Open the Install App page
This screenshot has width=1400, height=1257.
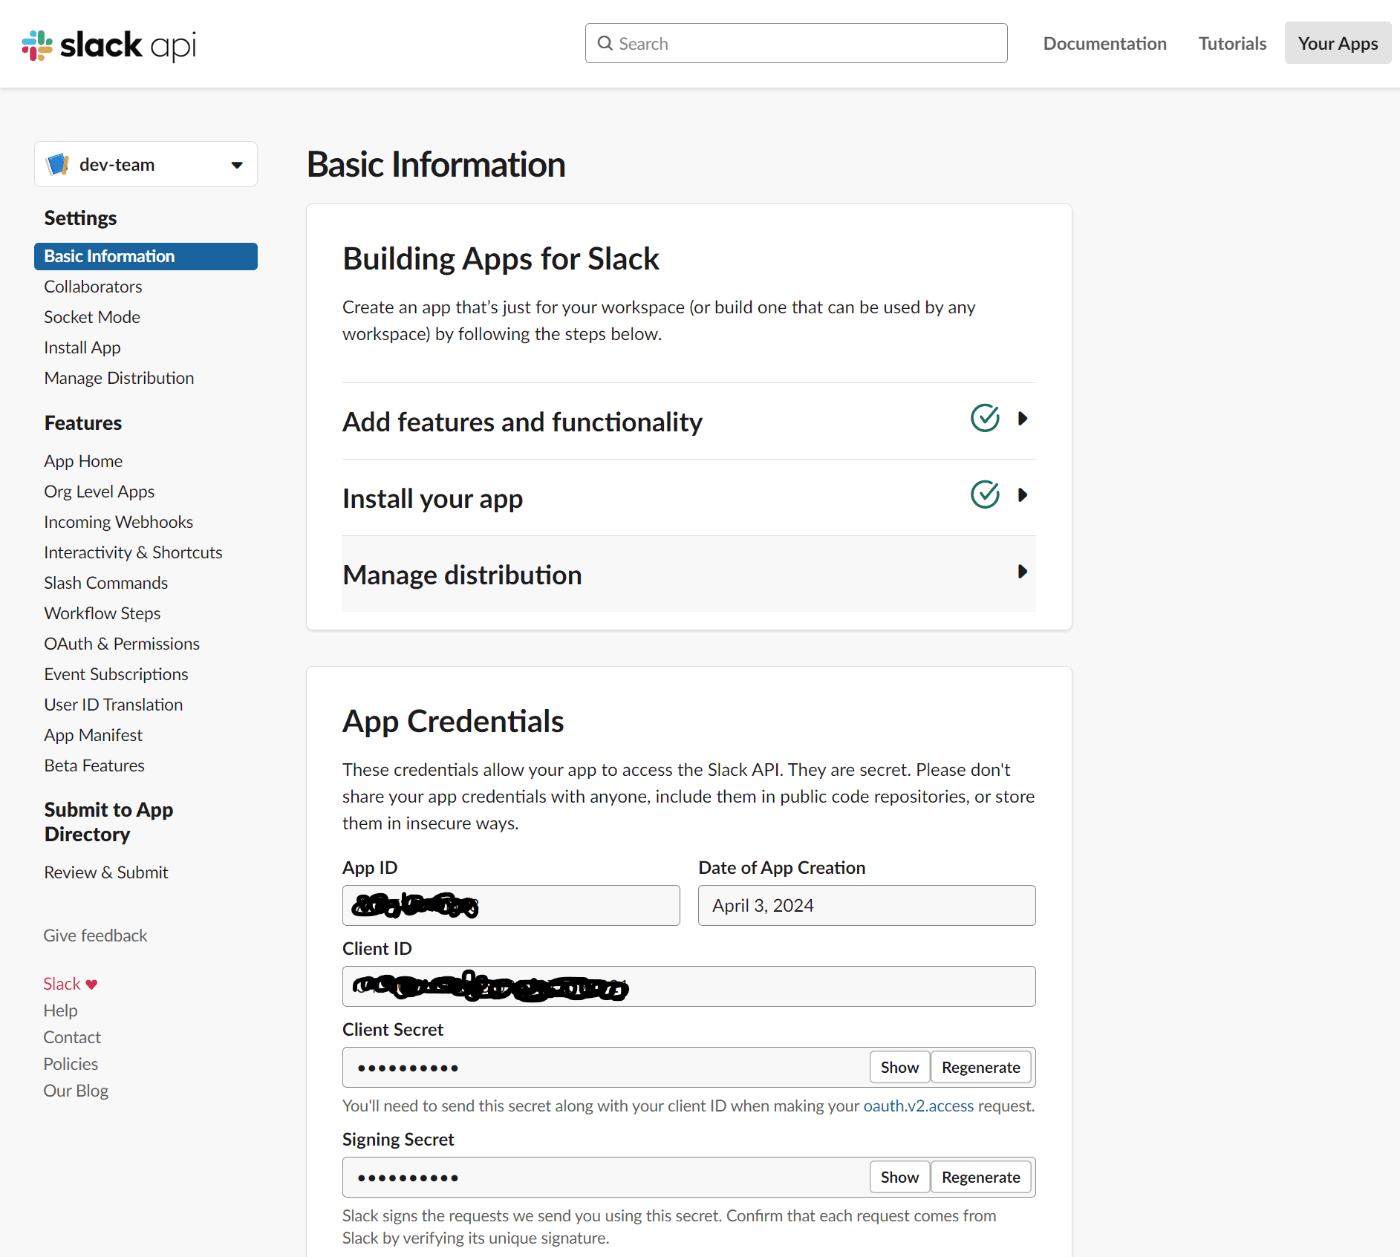coord(82,347)
